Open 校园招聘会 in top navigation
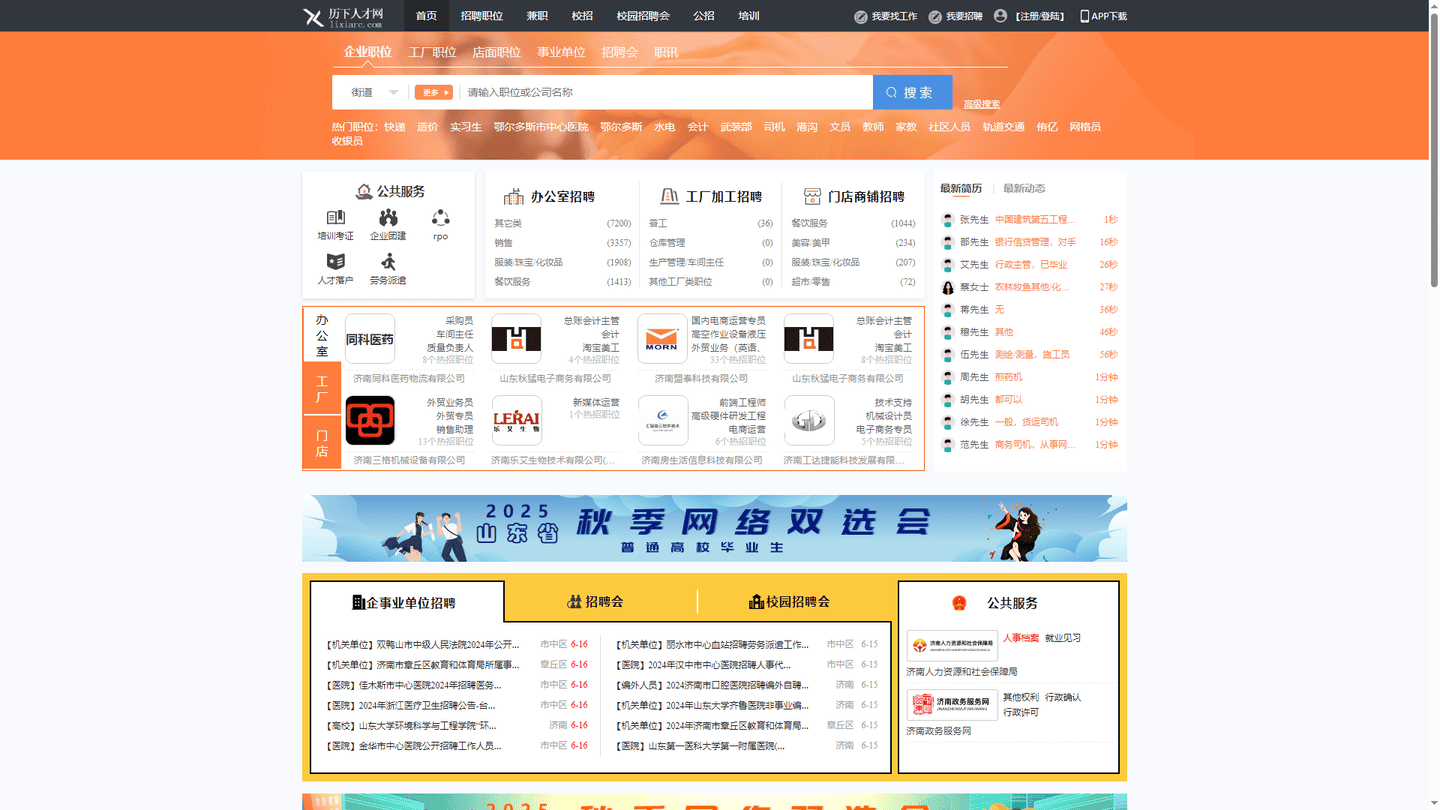The height and width of the screenshot is (810, 1440). coord(643,16)
